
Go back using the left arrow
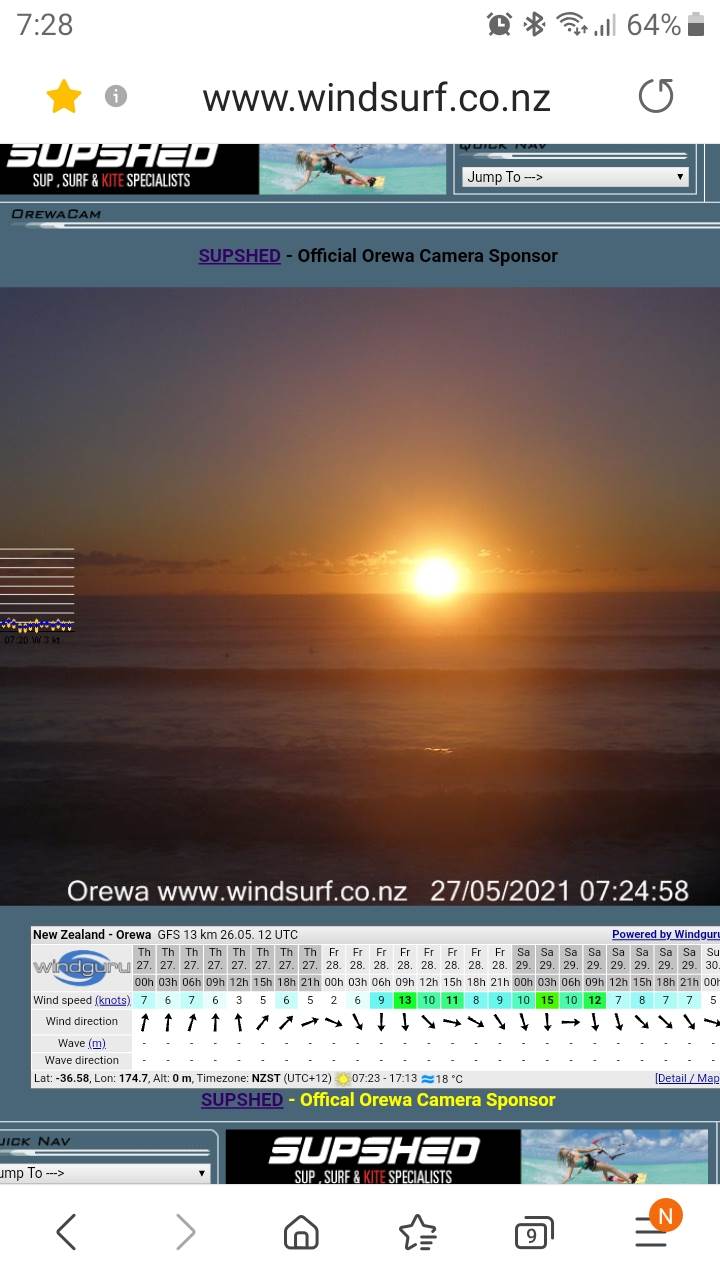pyautogui.click(x=66, y=1232)
